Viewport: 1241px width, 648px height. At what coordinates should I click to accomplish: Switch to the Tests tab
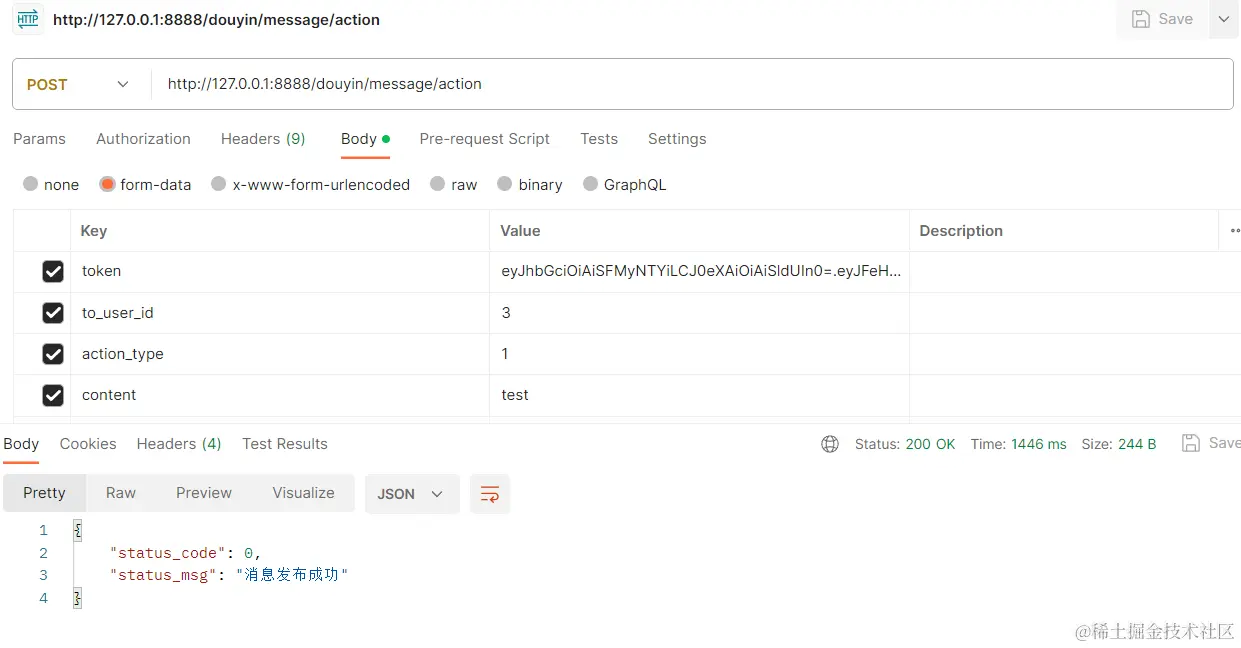tap(599, 139)
